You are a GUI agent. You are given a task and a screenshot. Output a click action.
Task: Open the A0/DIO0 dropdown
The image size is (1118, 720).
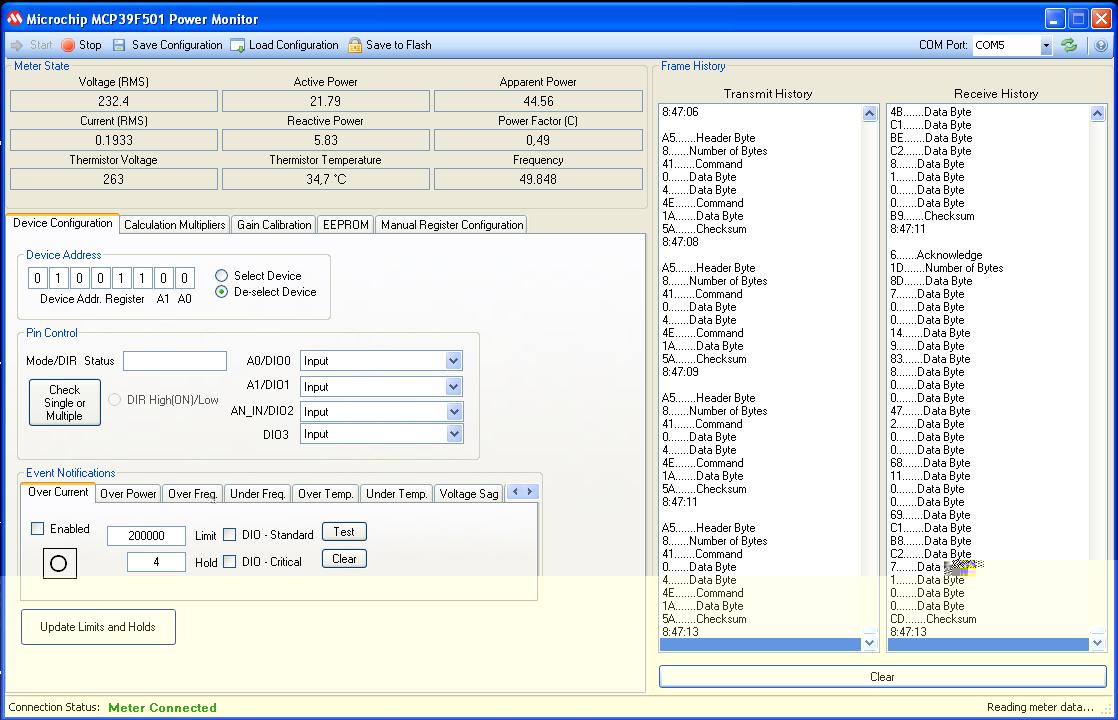453,361
